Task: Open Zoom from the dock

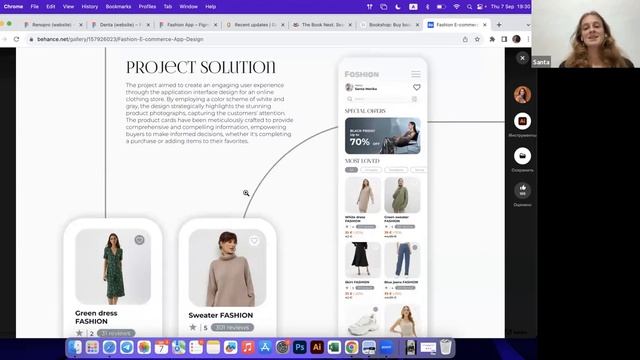Action: pos(386,347)
